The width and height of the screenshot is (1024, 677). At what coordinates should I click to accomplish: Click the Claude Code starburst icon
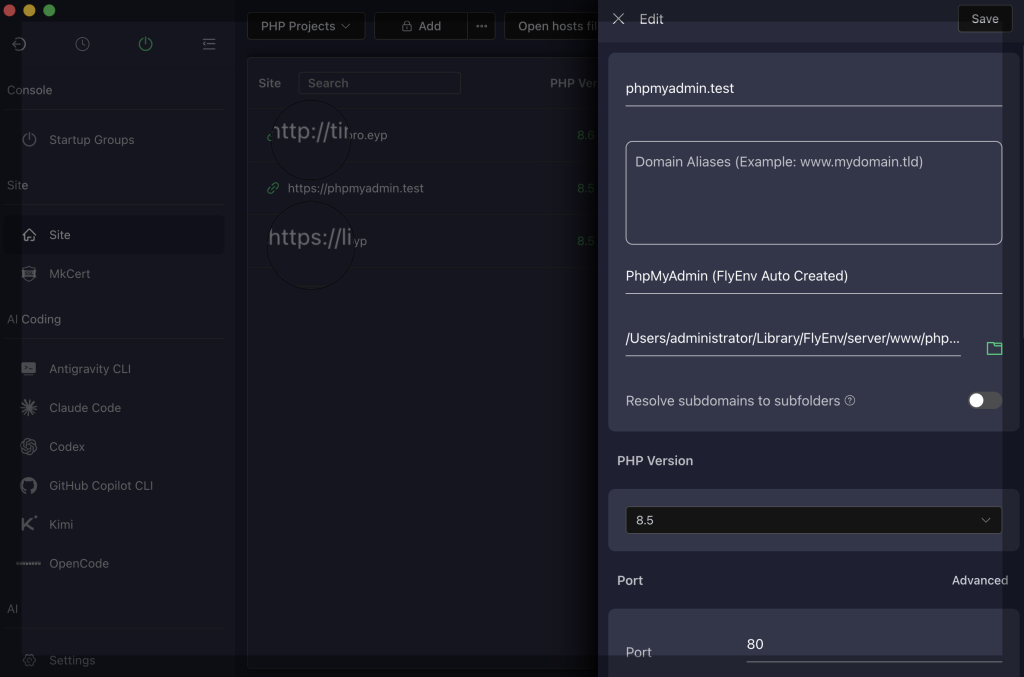pos(29,408)
